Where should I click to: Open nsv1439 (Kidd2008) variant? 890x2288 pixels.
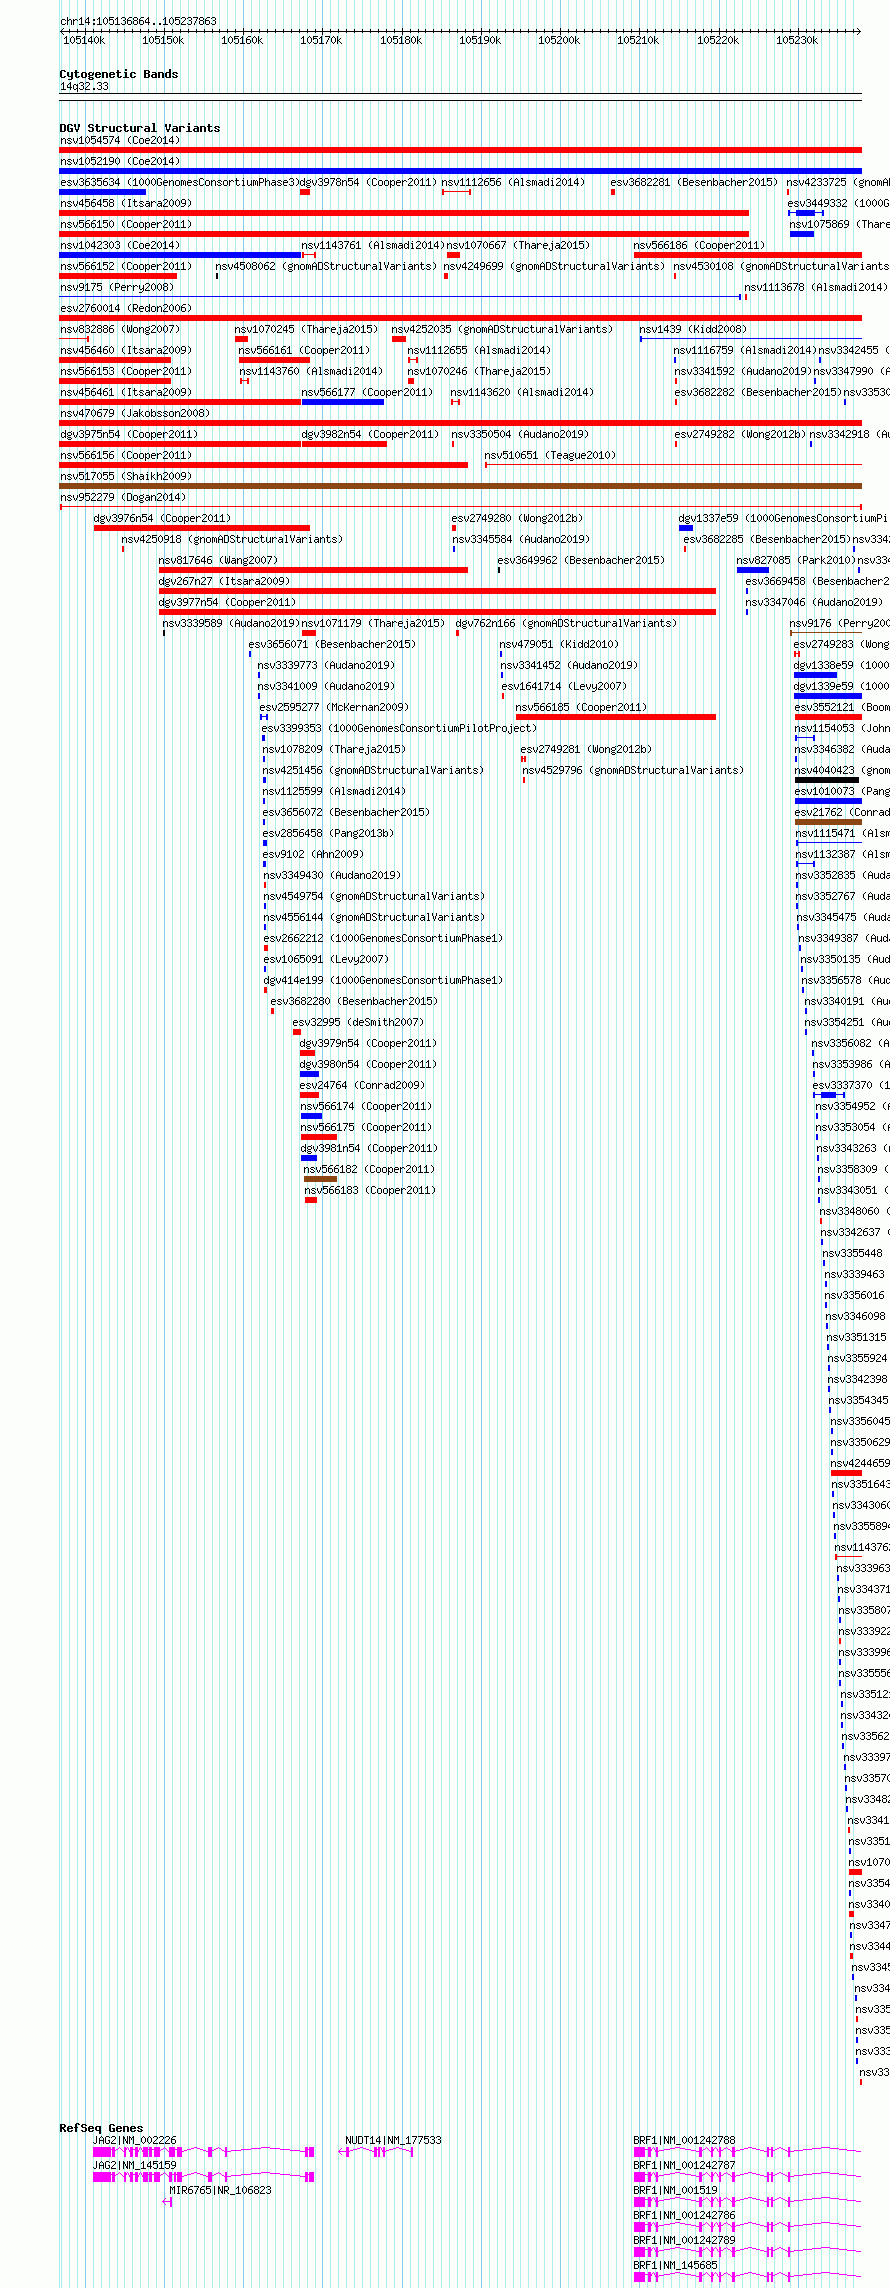(x=694, y=329)
